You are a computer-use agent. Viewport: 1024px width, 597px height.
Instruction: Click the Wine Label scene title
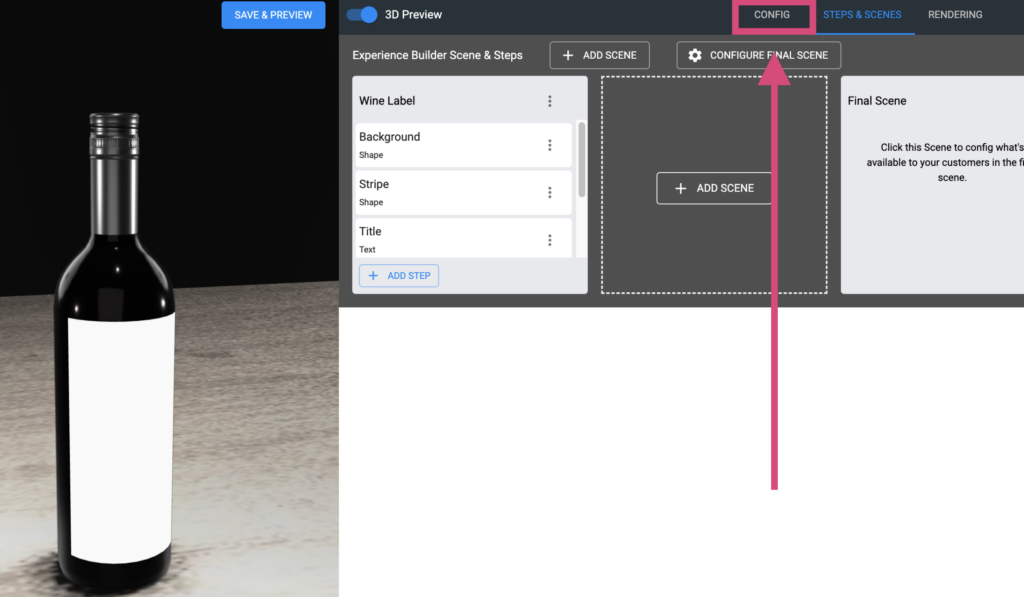point(387,101)
